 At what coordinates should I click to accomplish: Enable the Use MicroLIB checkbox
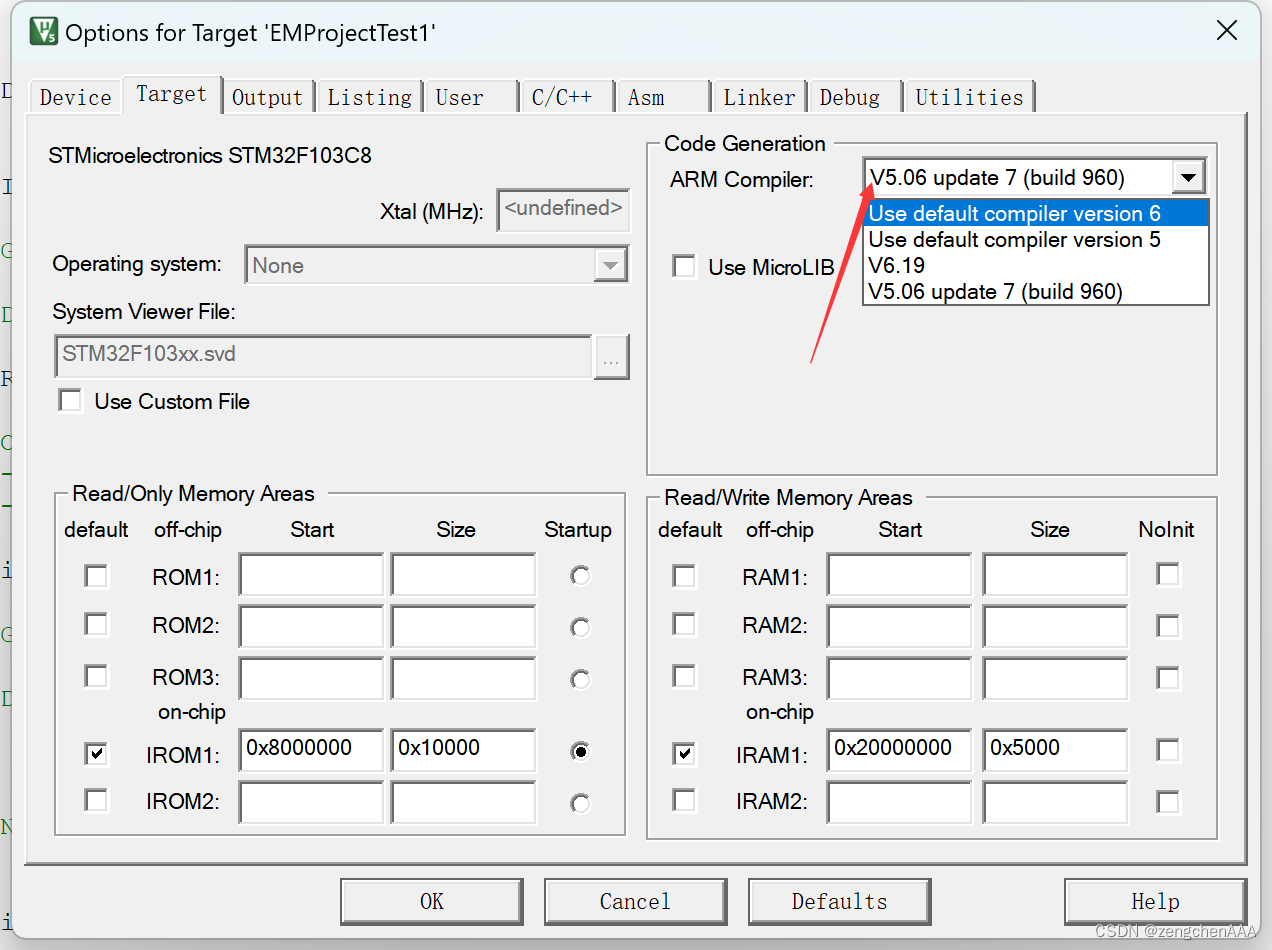tap(684, 266)
